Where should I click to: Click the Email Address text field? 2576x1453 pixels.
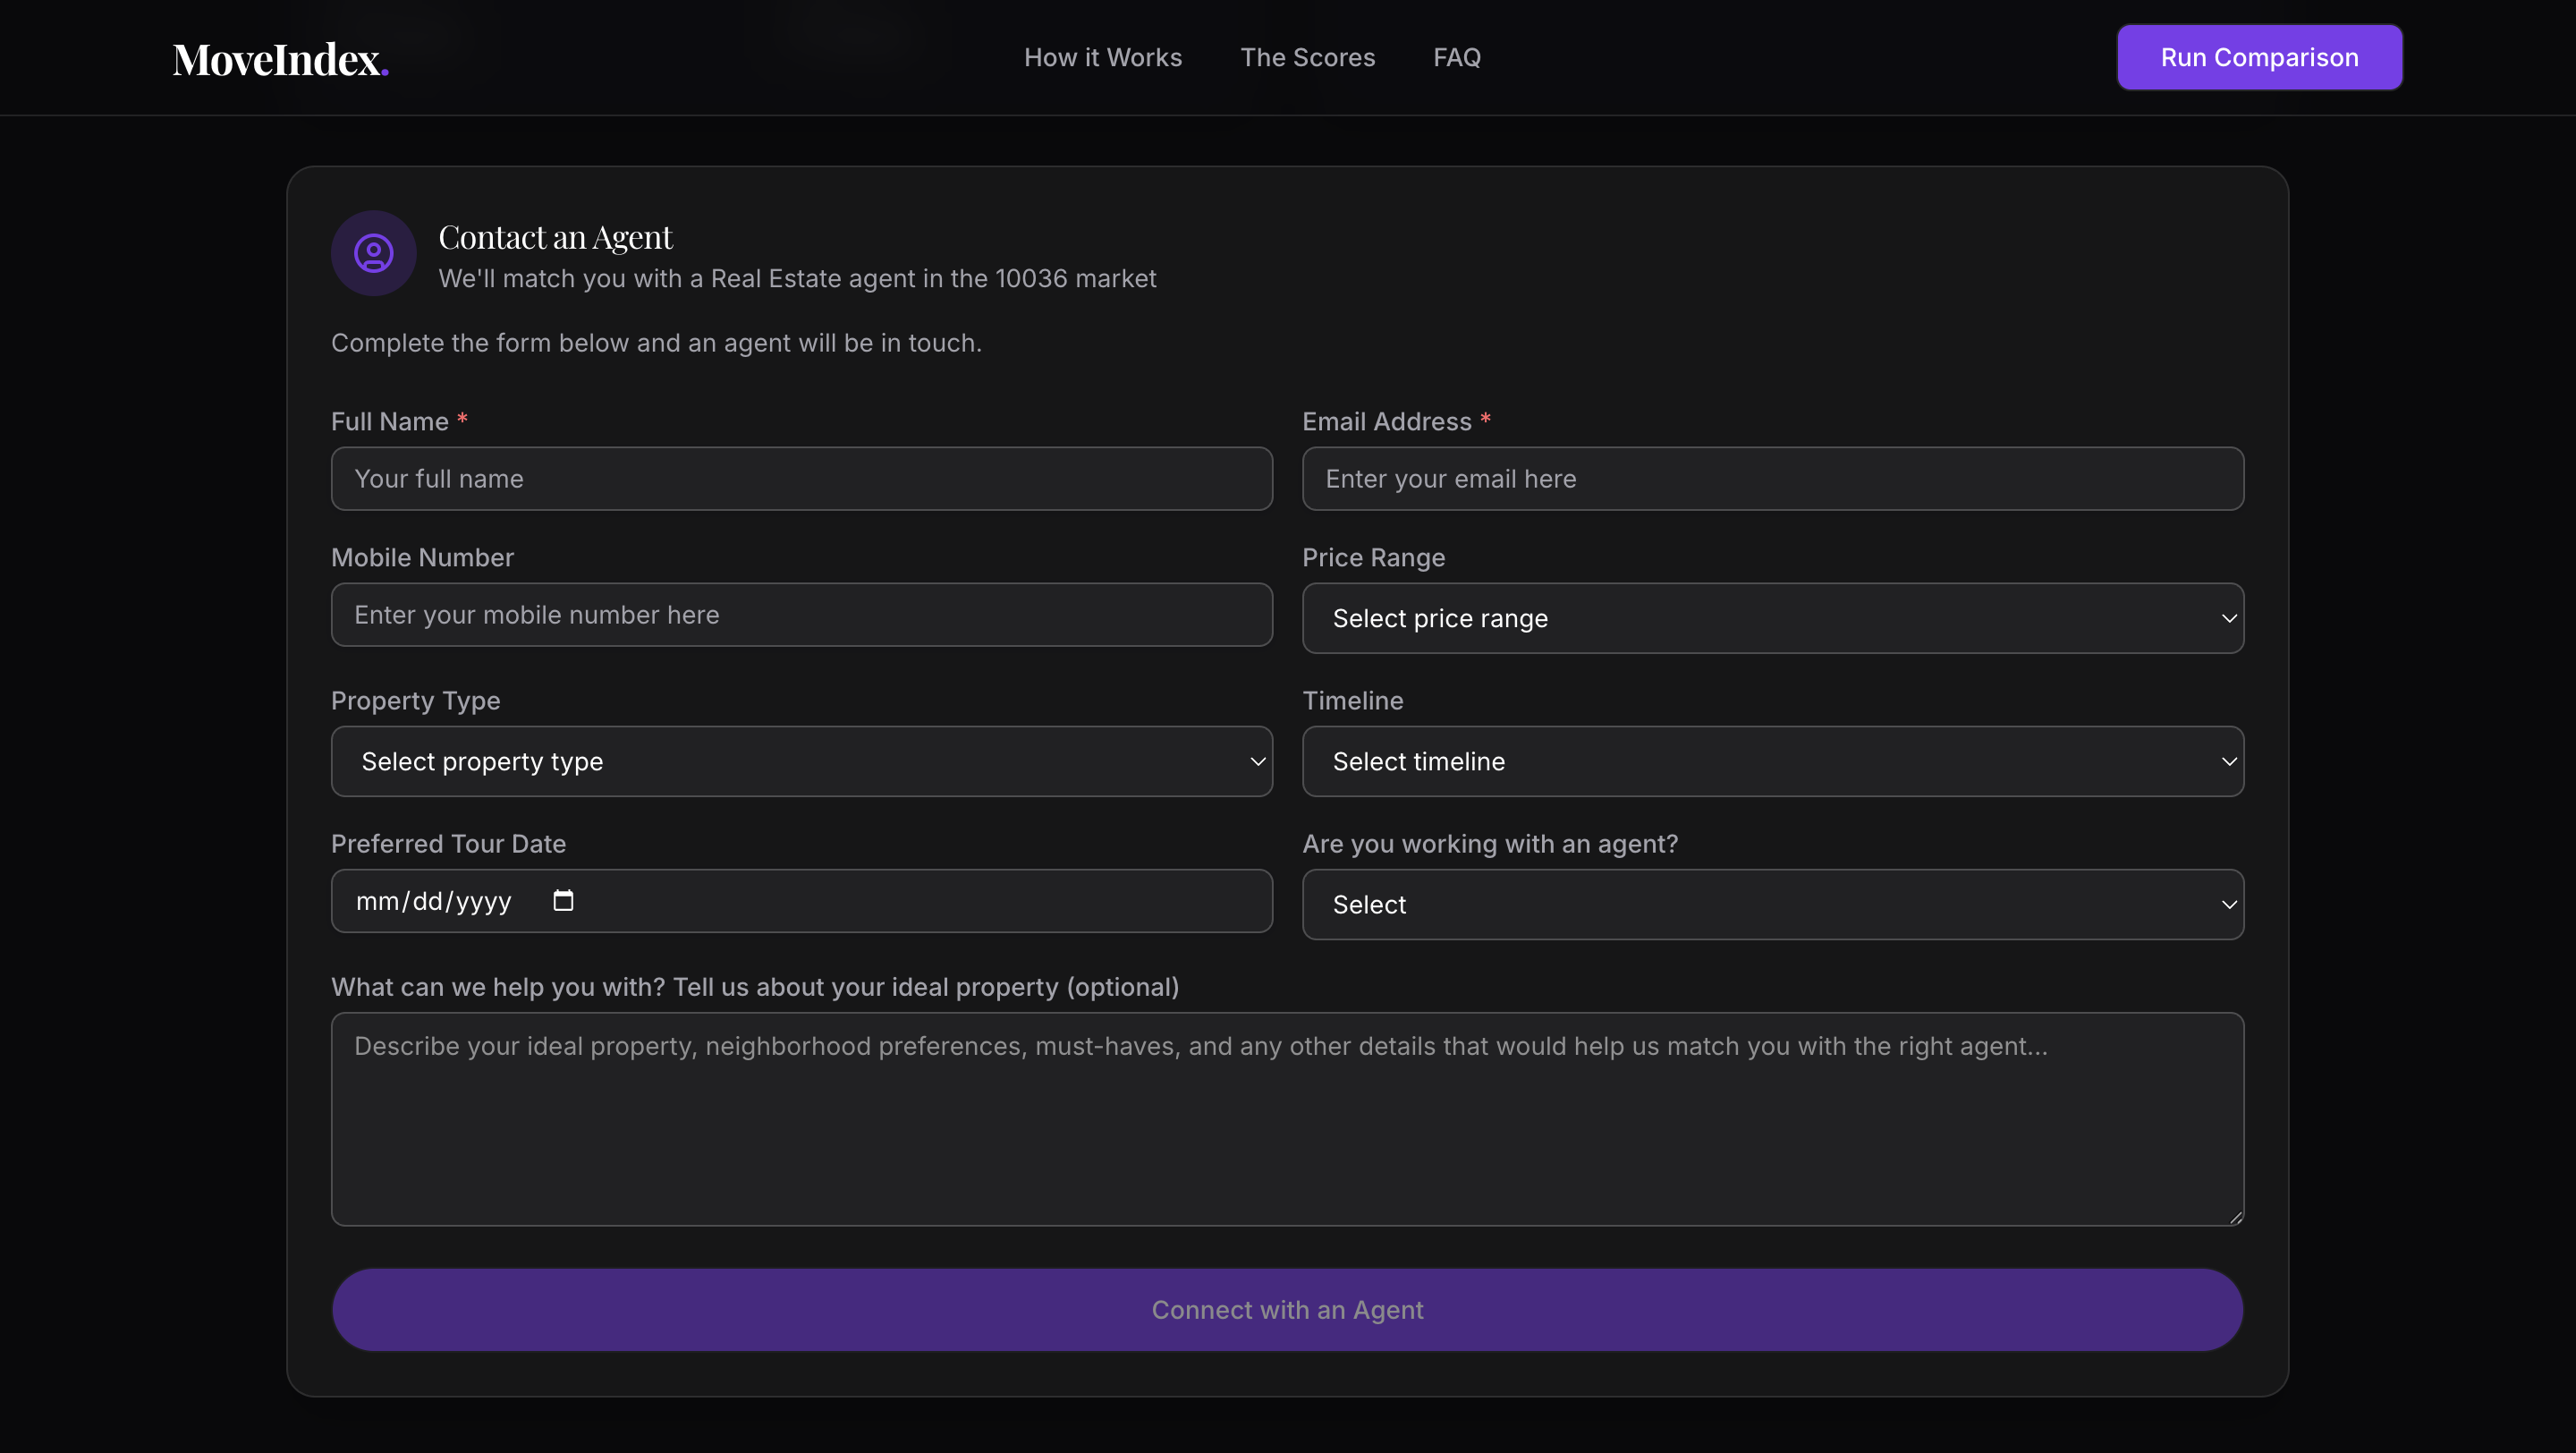(x=1772, y=478)
